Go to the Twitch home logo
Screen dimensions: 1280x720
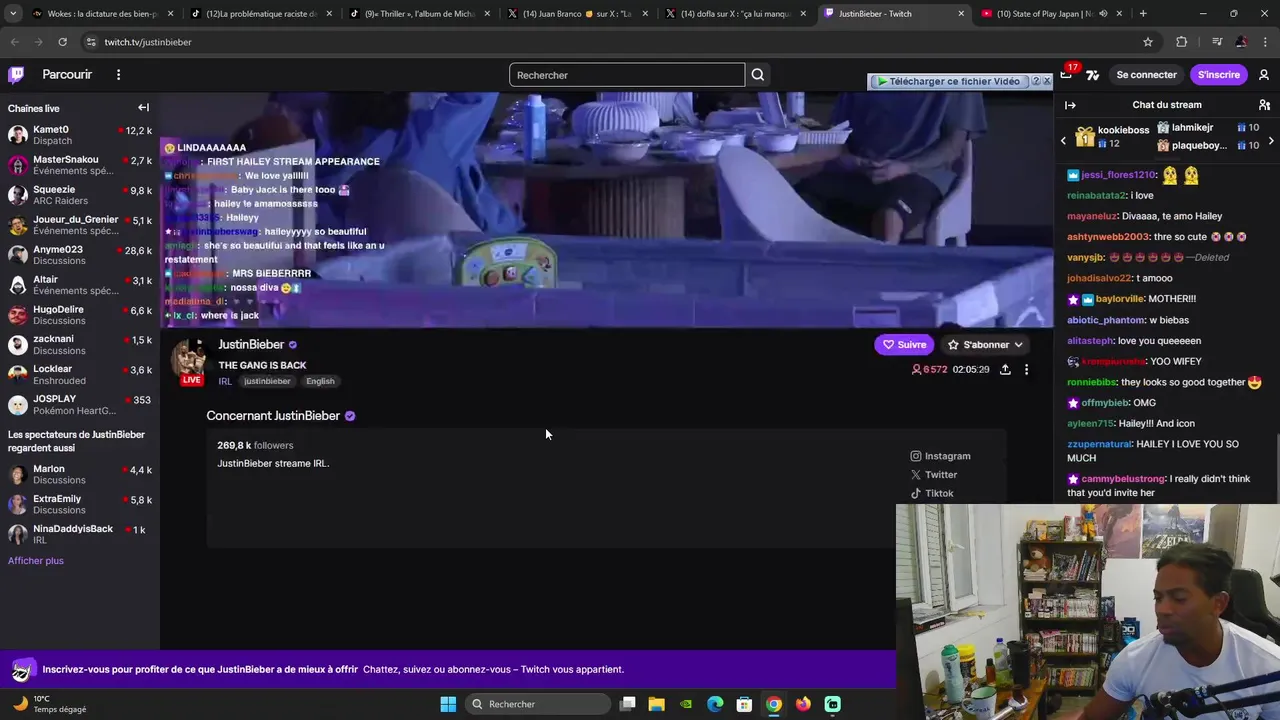click(x=16, y=75)
